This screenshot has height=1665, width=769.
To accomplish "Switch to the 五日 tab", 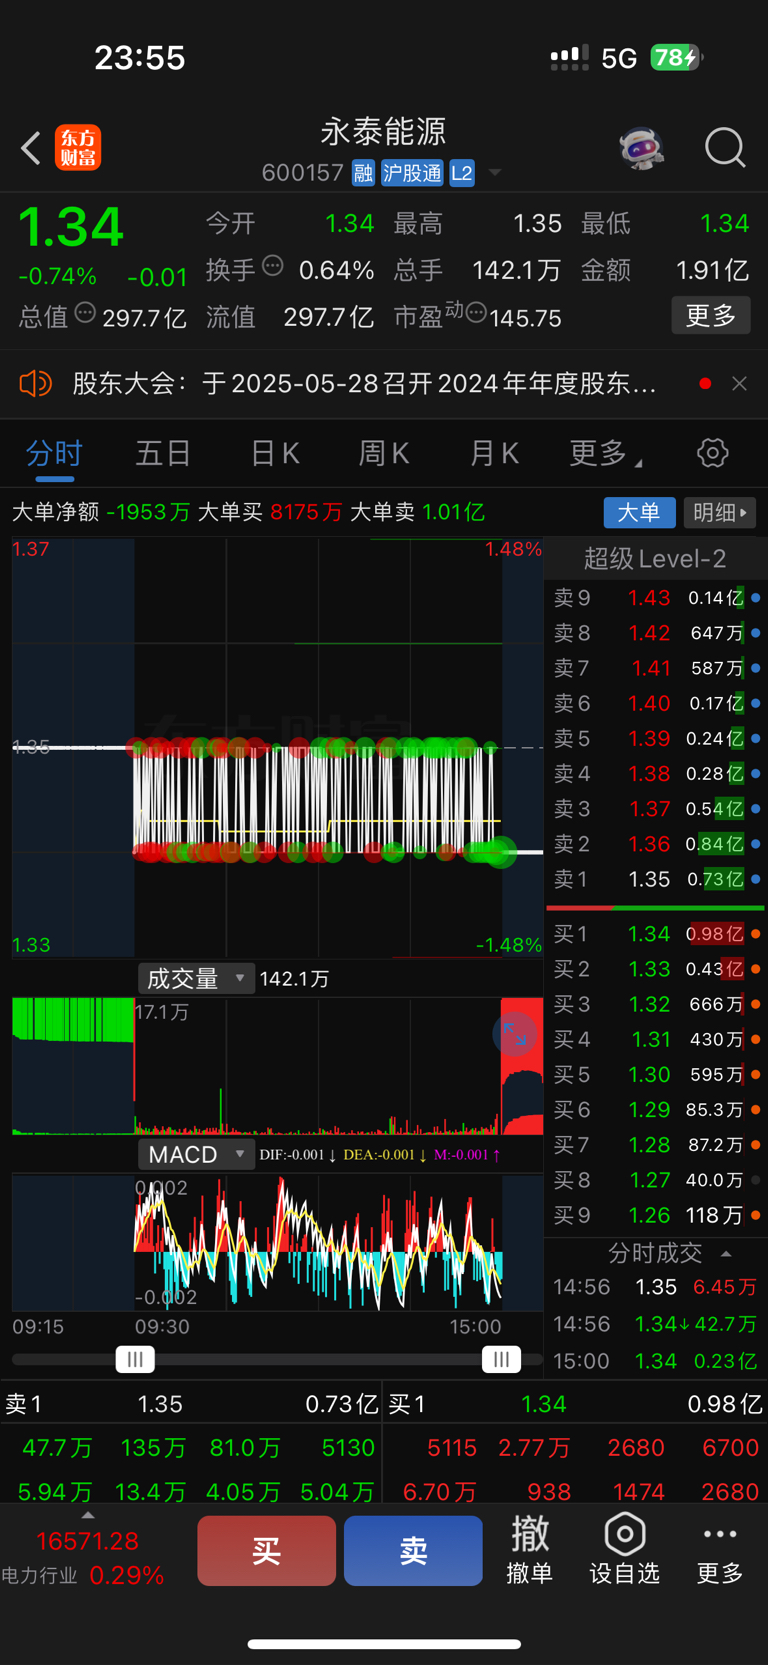I will (163, 454).
